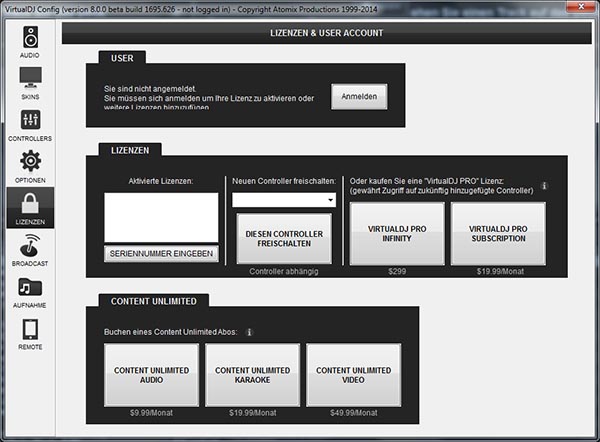The image size is (600, 442).
Task: Select the LIZENZEN section tab header
Action: pos(130,150)
